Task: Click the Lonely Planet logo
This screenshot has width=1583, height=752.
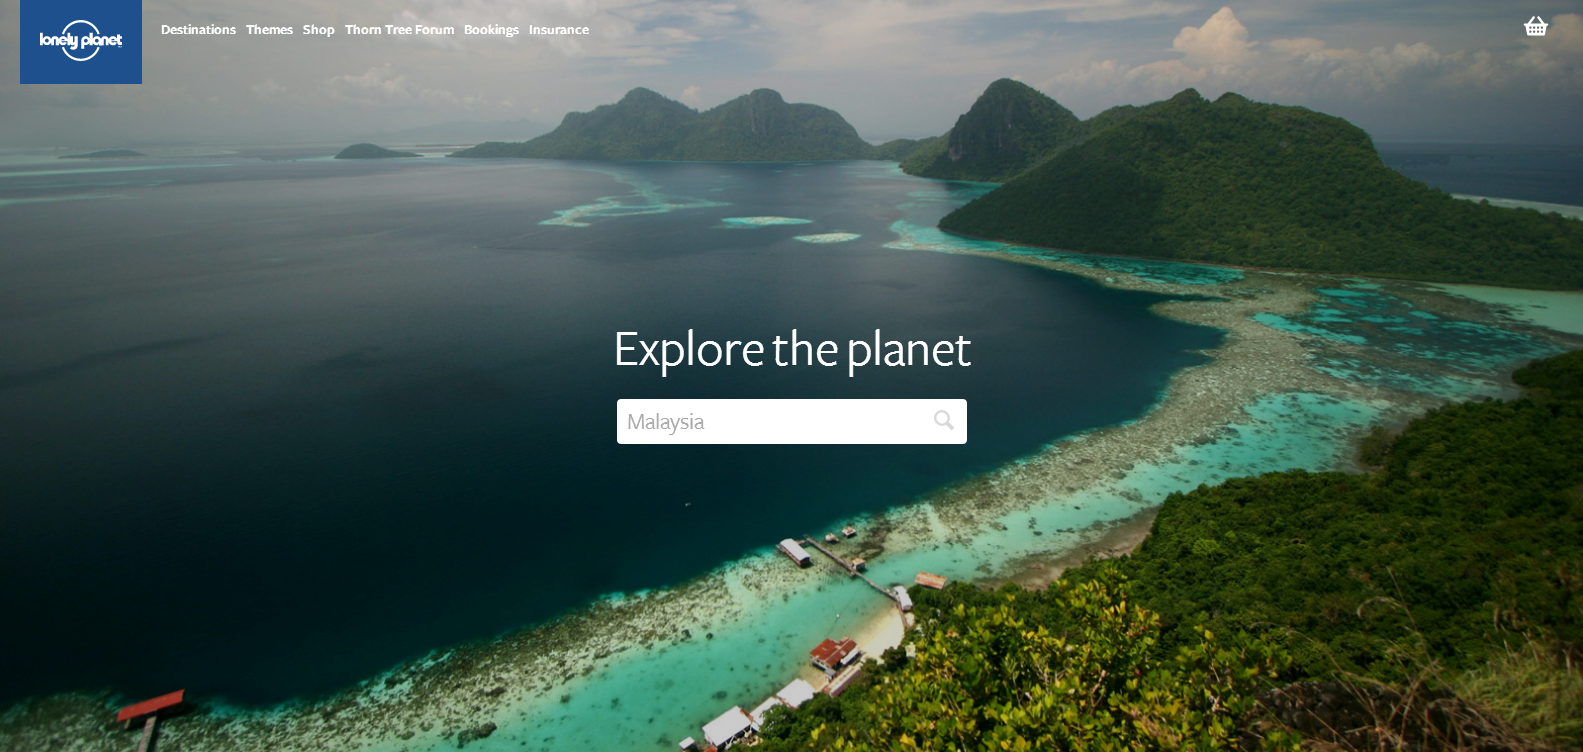Action: tap(81, 41)
